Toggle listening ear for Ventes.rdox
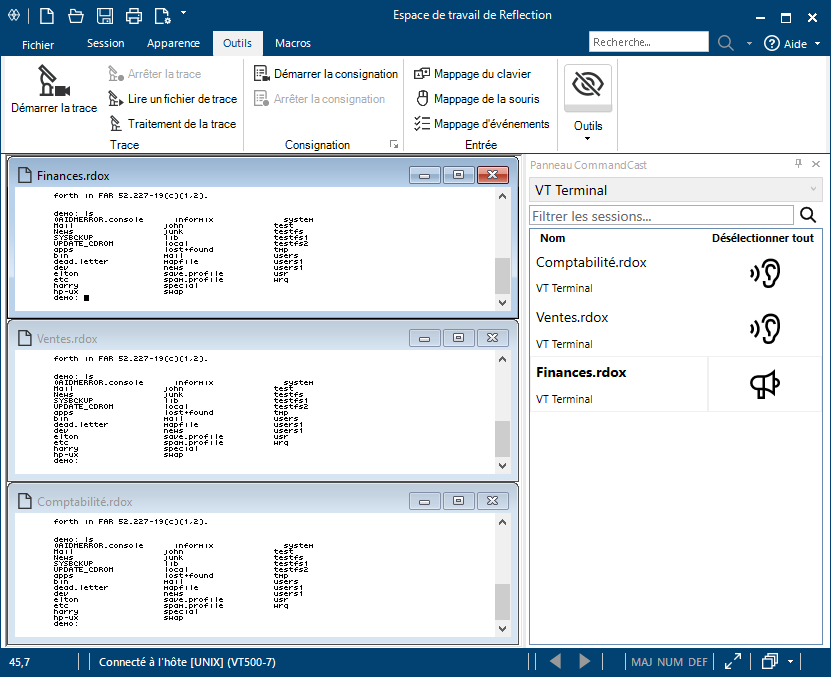This screenshot has height=677, width=831. click(x=765, y=328)
